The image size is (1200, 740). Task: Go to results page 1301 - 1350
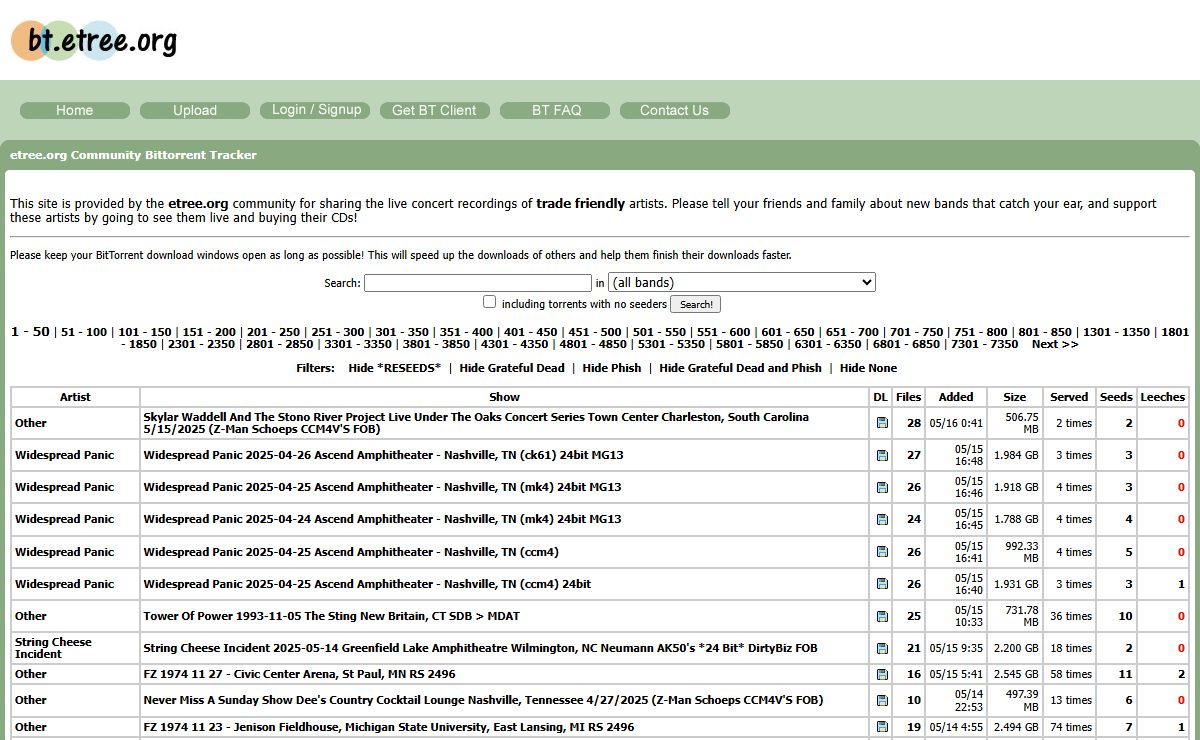1116,332
